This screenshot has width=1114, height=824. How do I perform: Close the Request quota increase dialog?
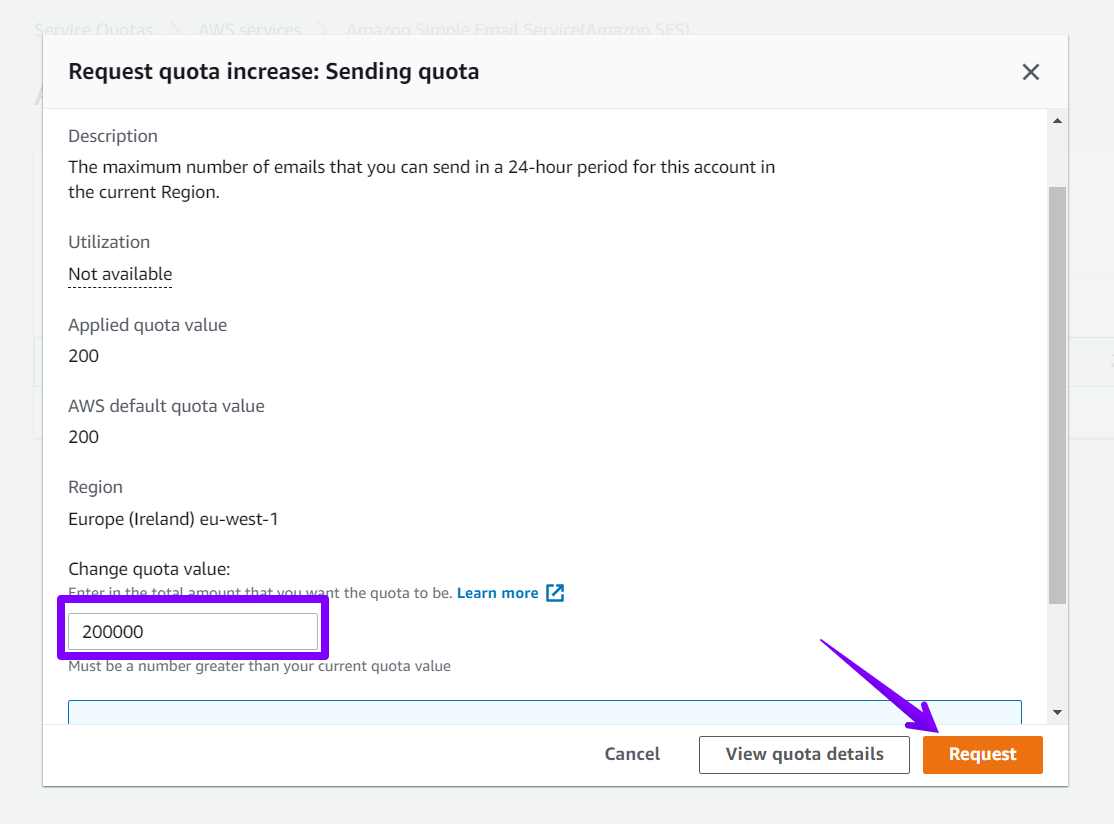click(x=1030, y=72)
